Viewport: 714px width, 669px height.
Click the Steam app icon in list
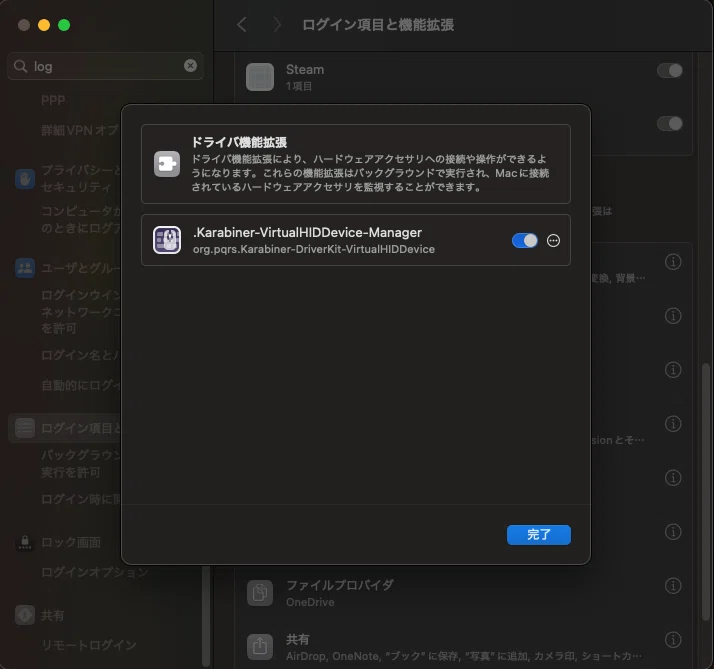tap(260, 77)
